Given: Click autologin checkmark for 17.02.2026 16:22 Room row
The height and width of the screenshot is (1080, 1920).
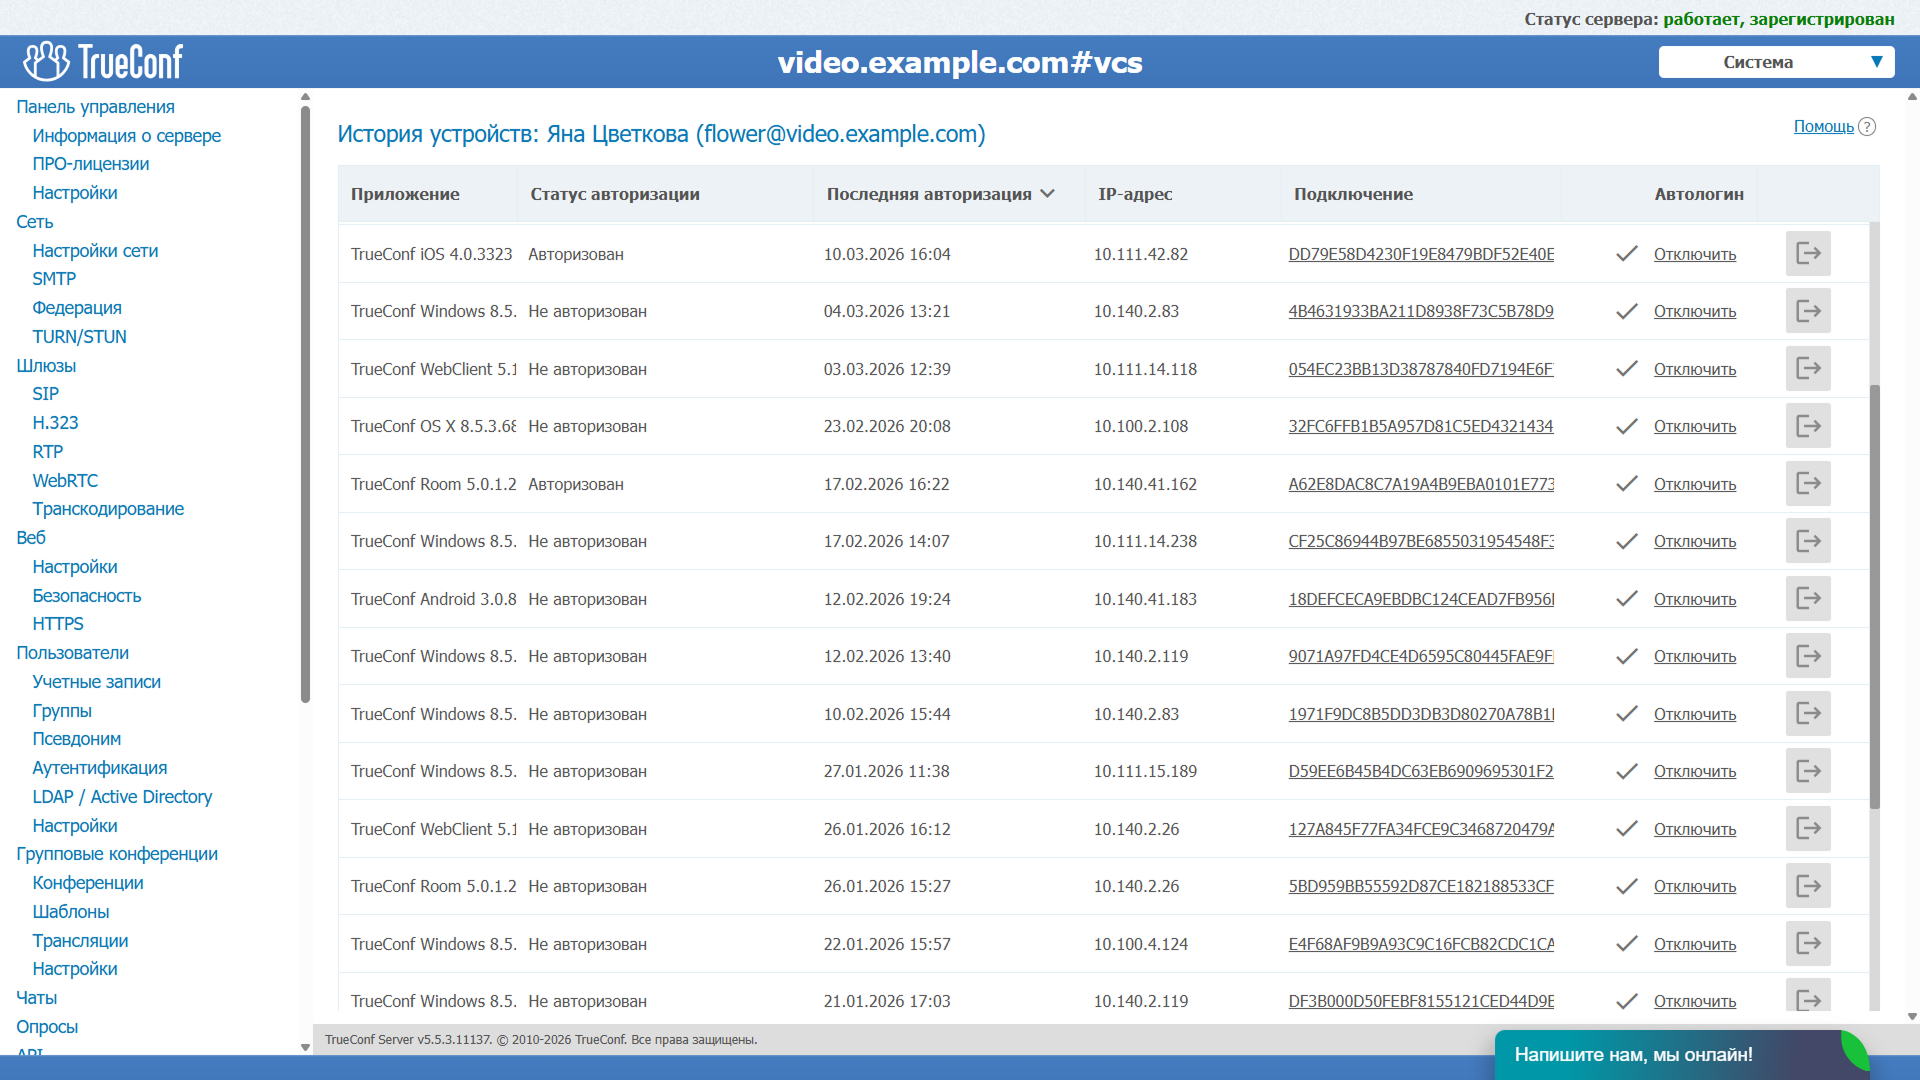Looking at the screenshot, I should tap(1627, 484).
